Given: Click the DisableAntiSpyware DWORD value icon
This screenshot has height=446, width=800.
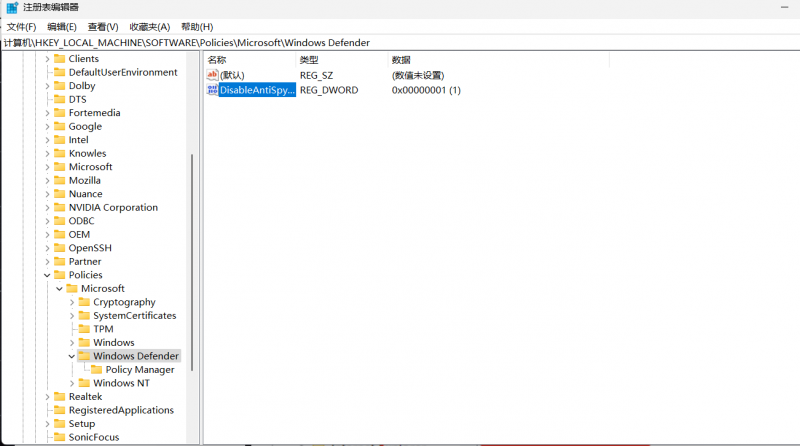Looking at the screenshot, I should pos(212,90).
